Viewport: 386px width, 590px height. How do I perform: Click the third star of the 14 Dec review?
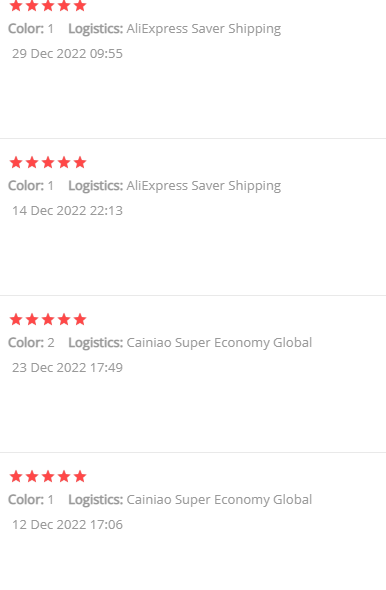48,163
